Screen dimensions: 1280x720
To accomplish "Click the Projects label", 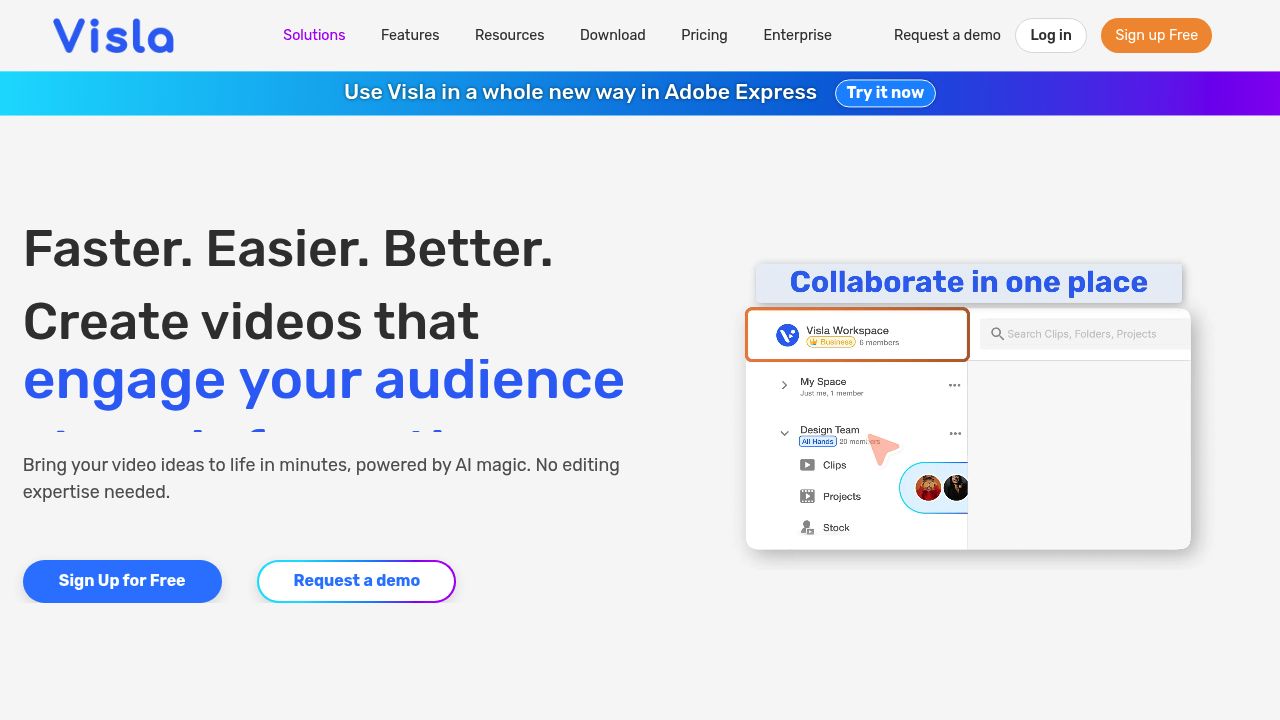I will (x=842, y=496).
